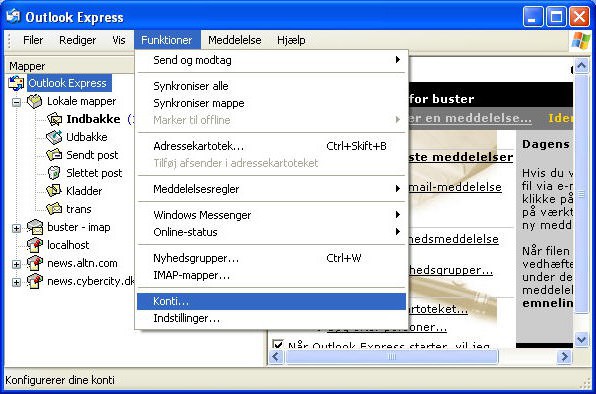
Task: Expand the buster - imap node
Action: pos(16,228)
